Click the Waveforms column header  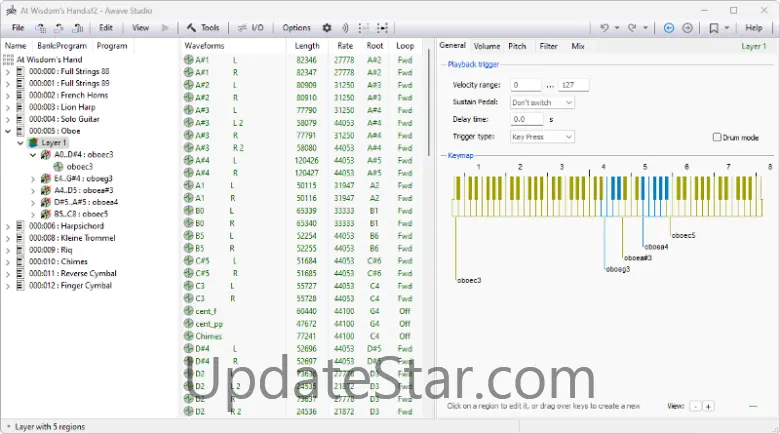pos(204,46)
